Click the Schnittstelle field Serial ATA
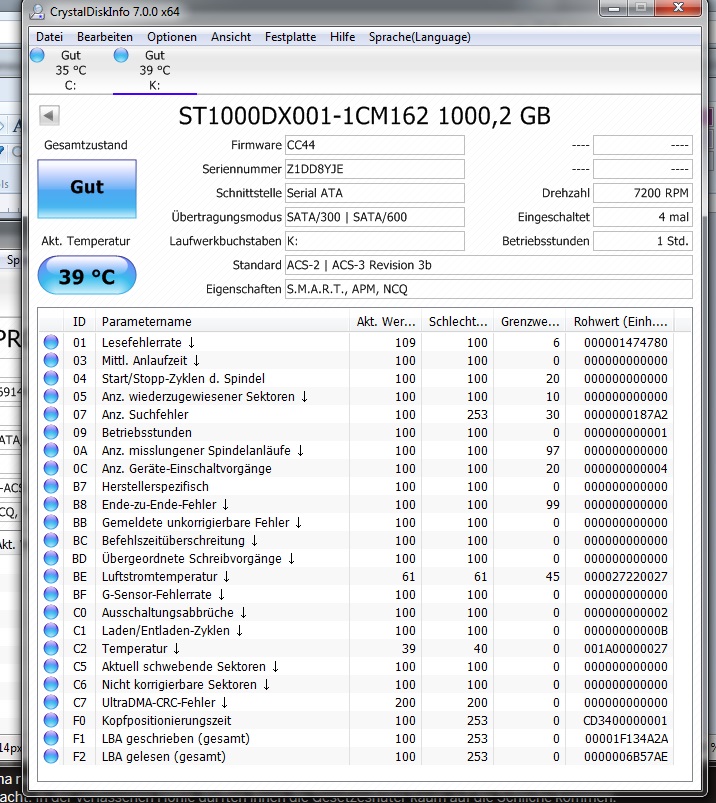Image resolution: width=716 pixels, height=803 pixels. [x=374, y=193]
